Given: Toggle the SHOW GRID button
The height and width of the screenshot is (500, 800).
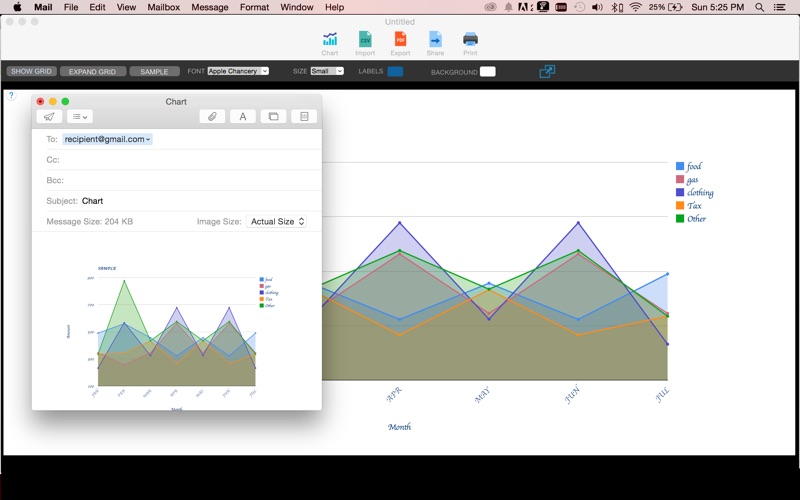Looking at the screenshot, I should coord(32,71).
